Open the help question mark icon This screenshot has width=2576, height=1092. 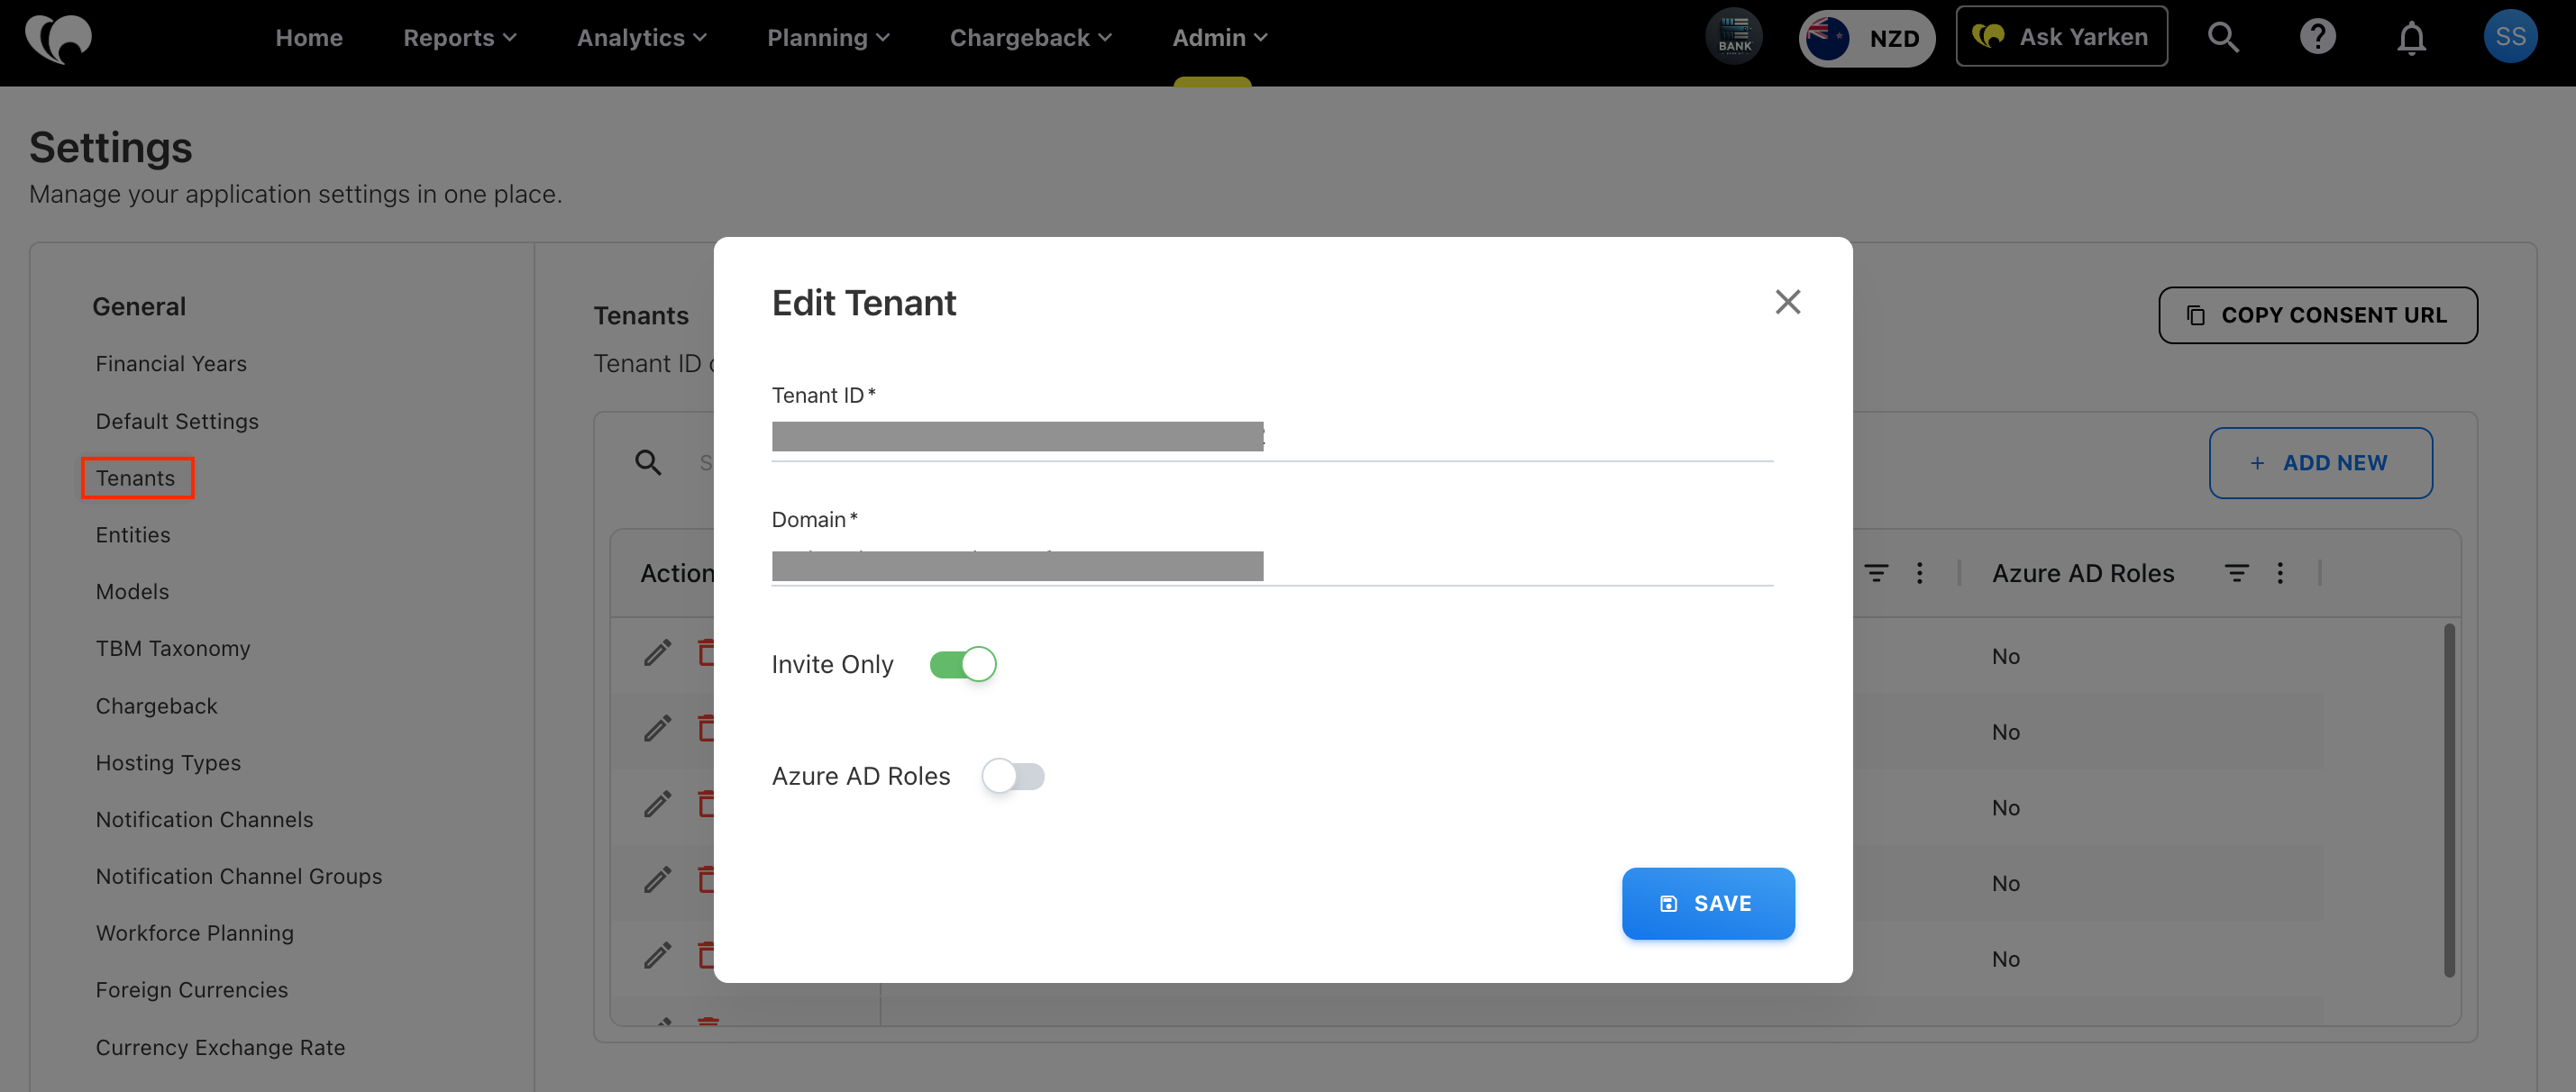[x=2317, y=37]
